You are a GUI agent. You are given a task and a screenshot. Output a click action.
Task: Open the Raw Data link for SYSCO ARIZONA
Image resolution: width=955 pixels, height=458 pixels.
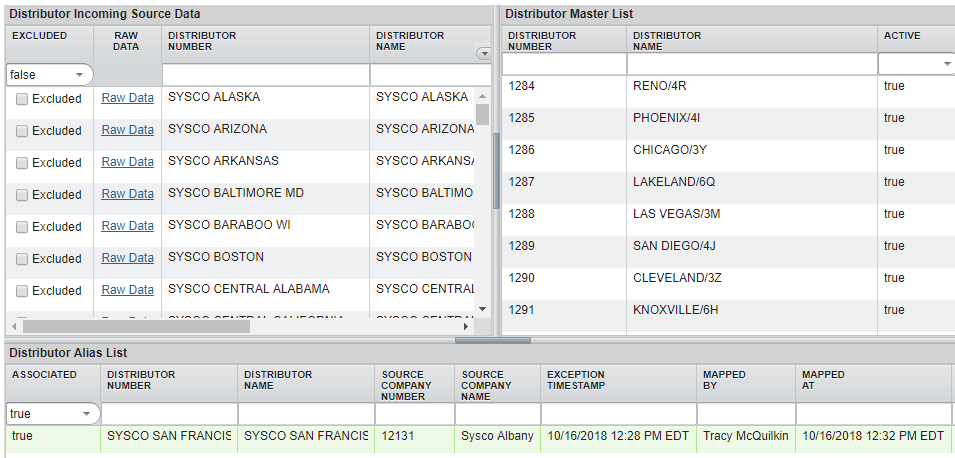click(x=128, y=130)
